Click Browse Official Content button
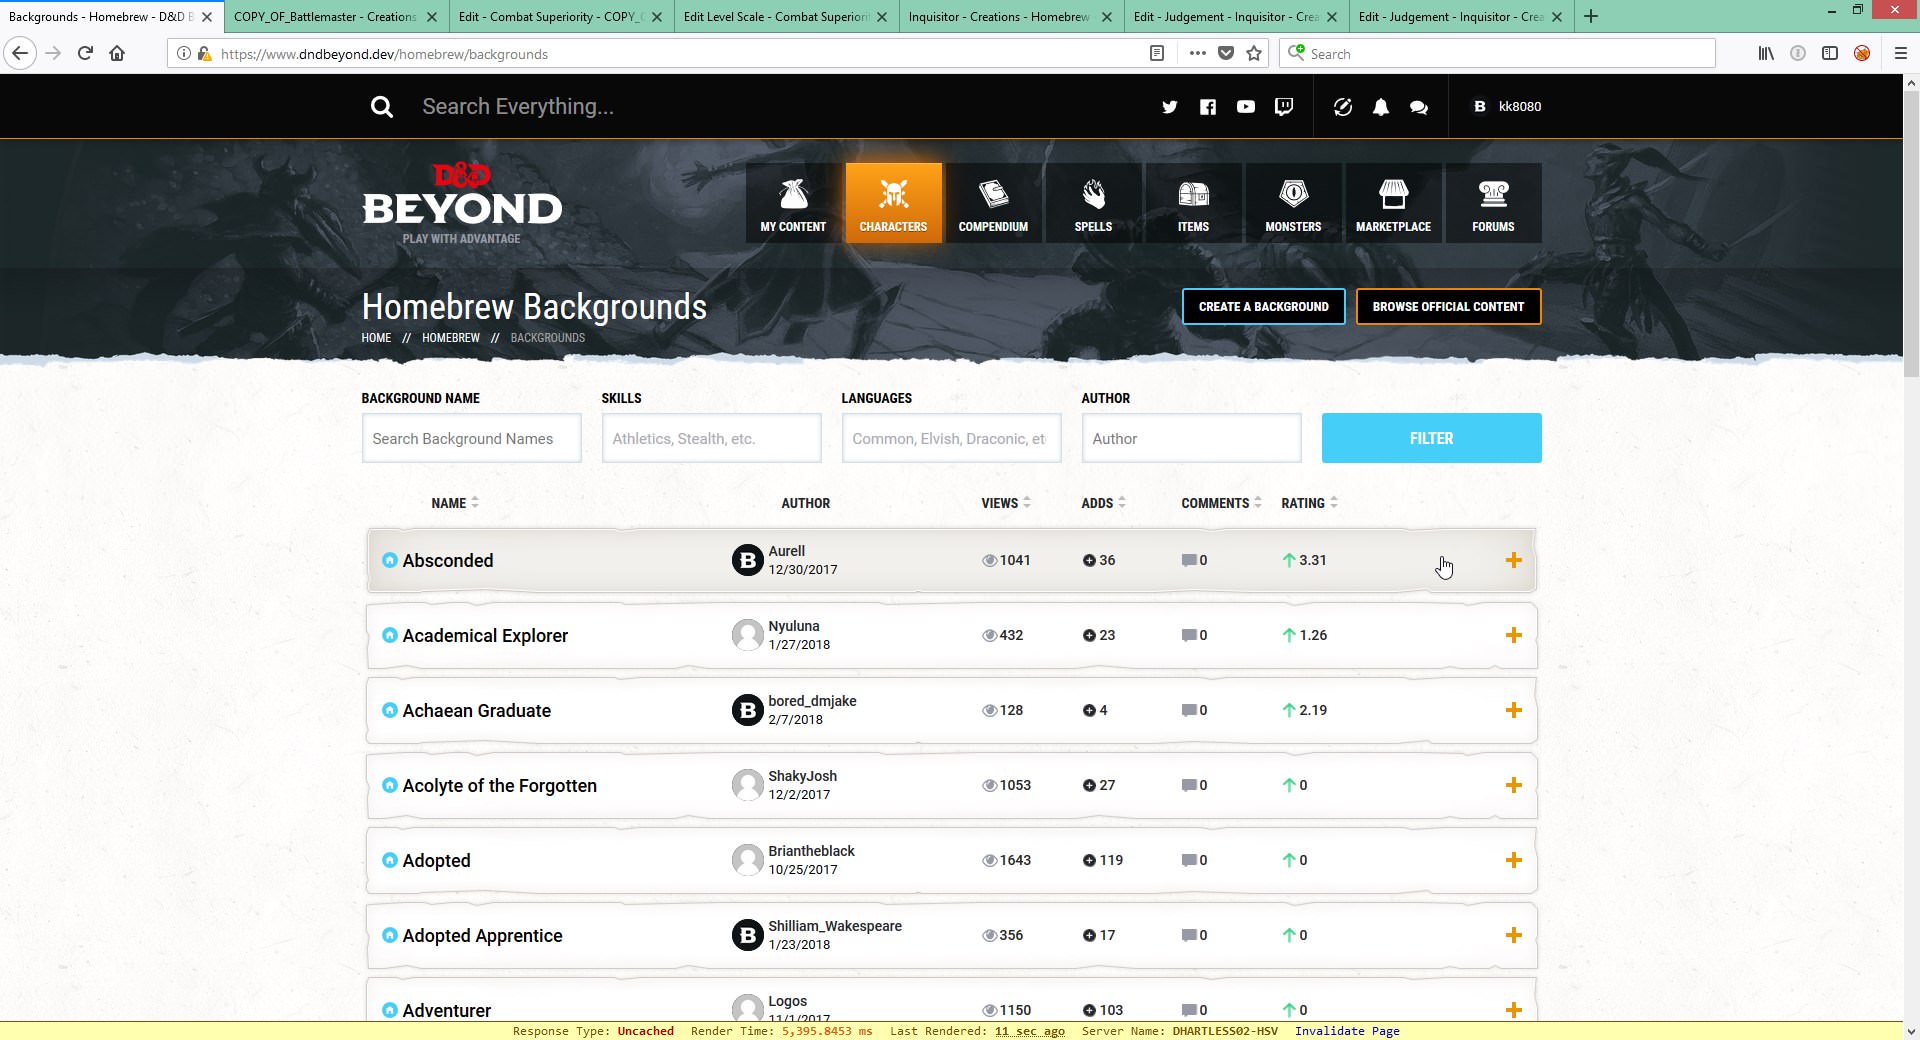Screen dimensions: 1920x1040 click(1448, 307)
